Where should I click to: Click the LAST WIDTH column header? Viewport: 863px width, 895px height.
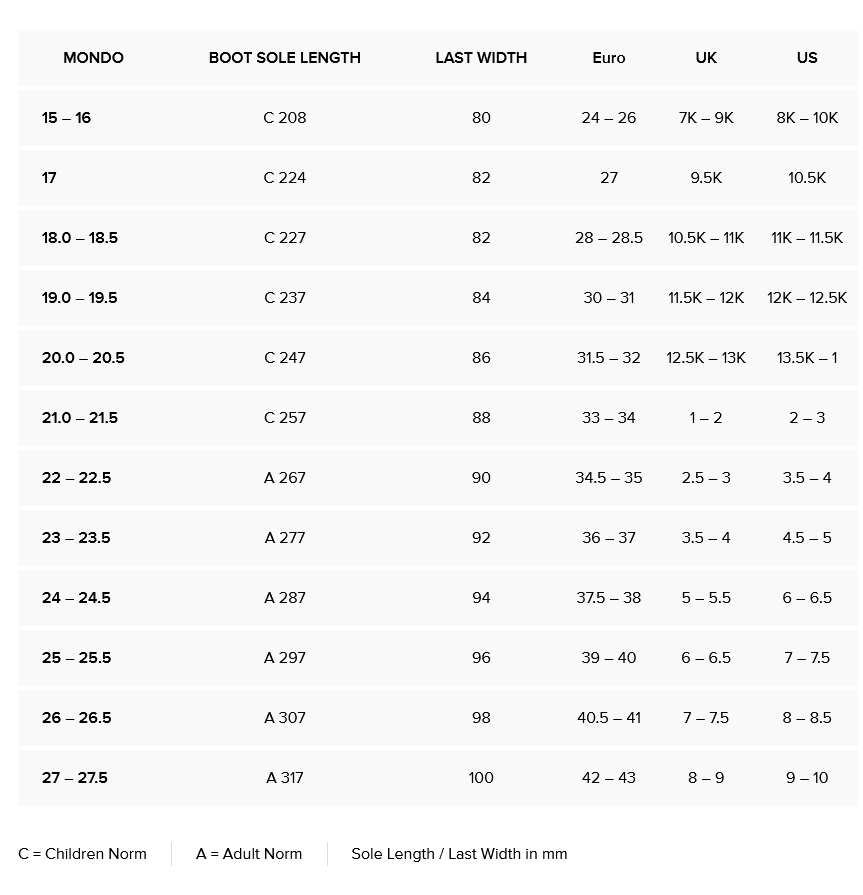tap(481, 58)
